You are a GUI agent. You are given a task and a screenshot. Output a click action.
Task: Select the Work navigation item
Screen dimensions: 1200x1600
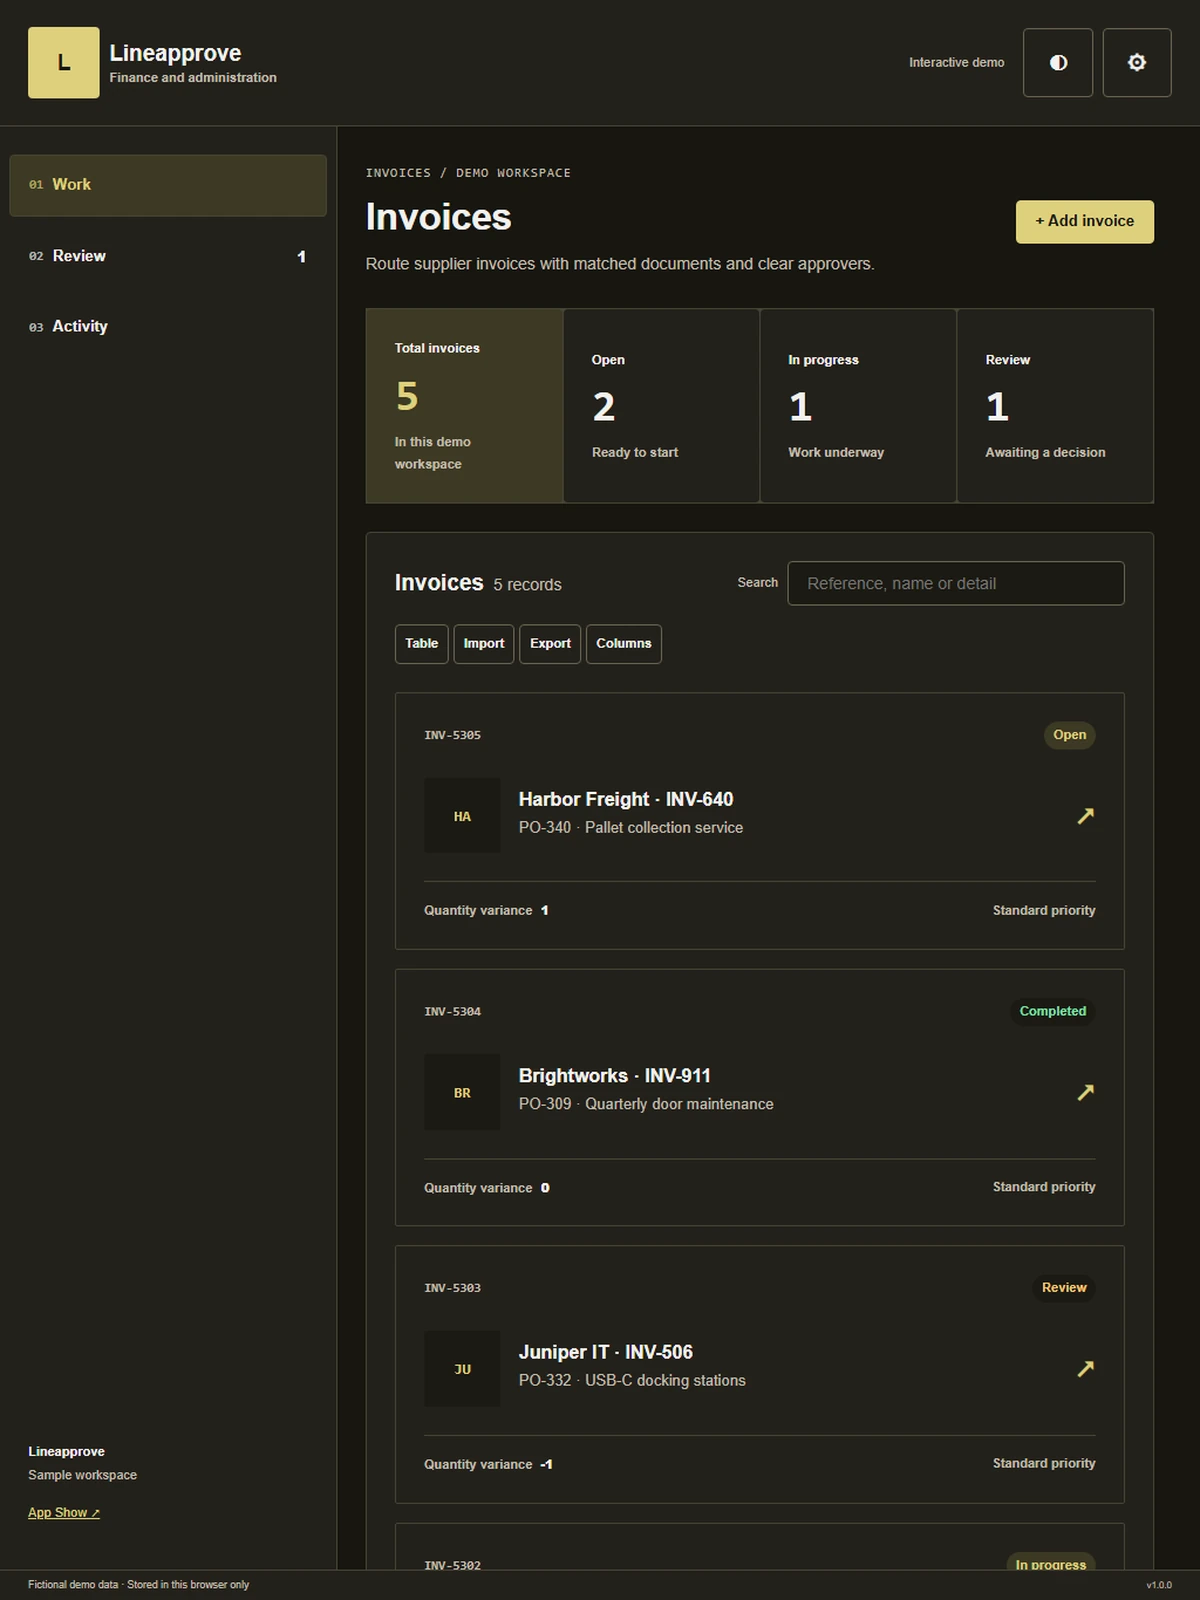point(168,185)
